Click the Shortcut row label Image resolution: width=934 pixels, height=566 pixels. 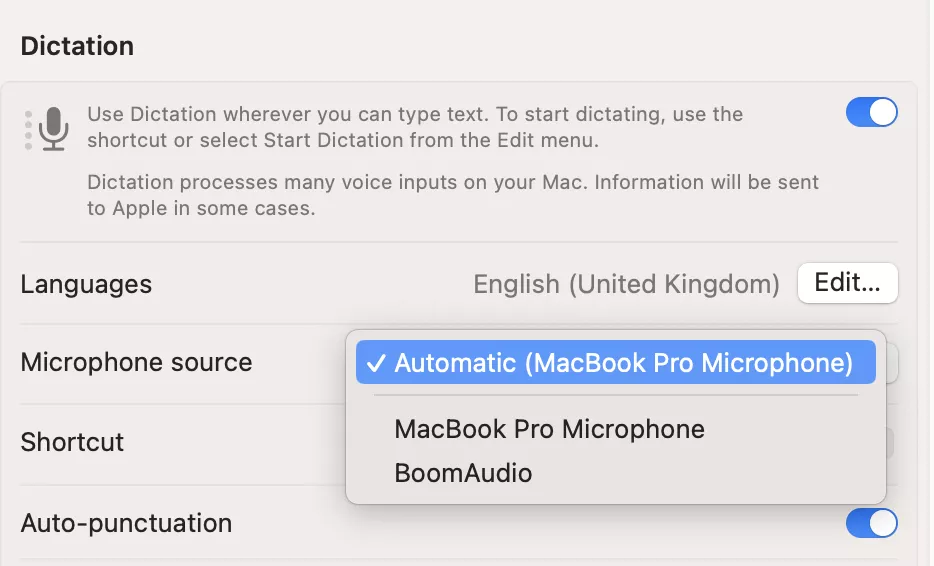[x=72, y=442]
